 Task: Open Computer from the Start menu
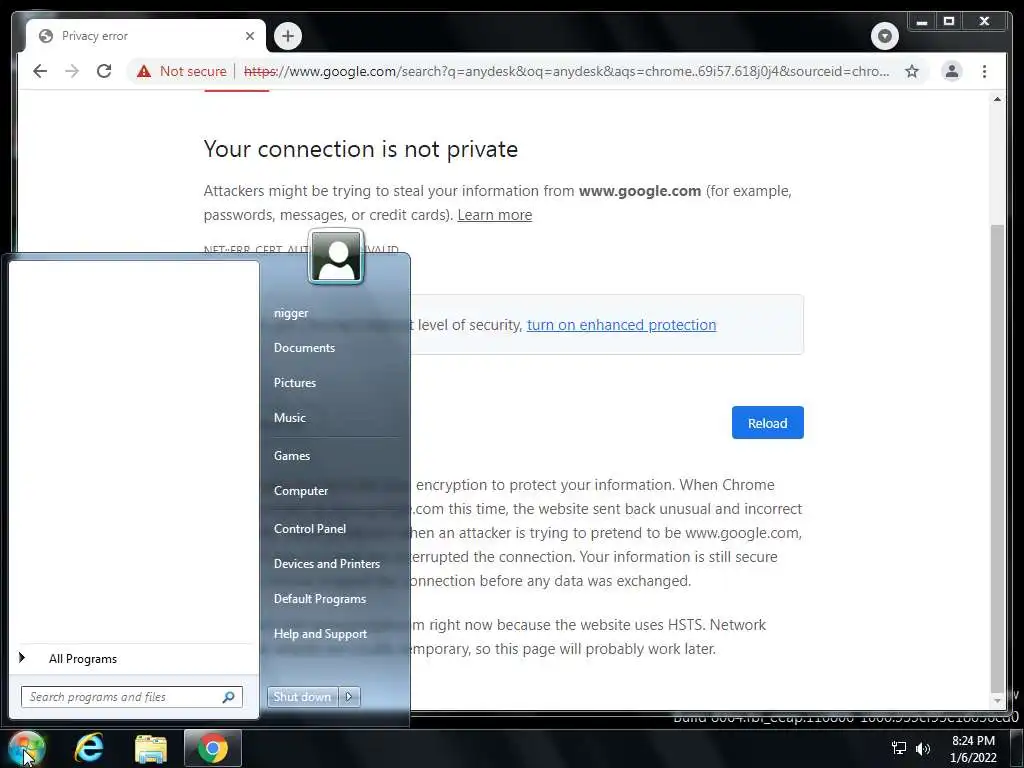pos(300,490)
